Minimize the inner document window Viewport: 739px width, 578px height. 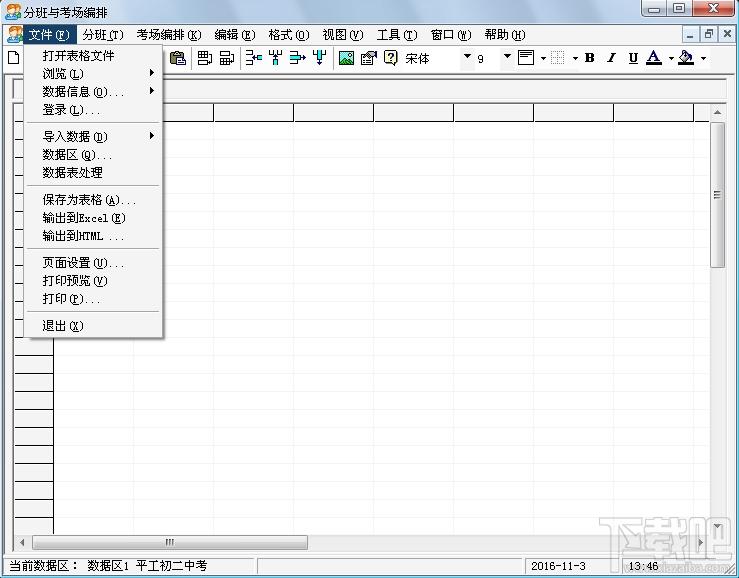[690, 34]
